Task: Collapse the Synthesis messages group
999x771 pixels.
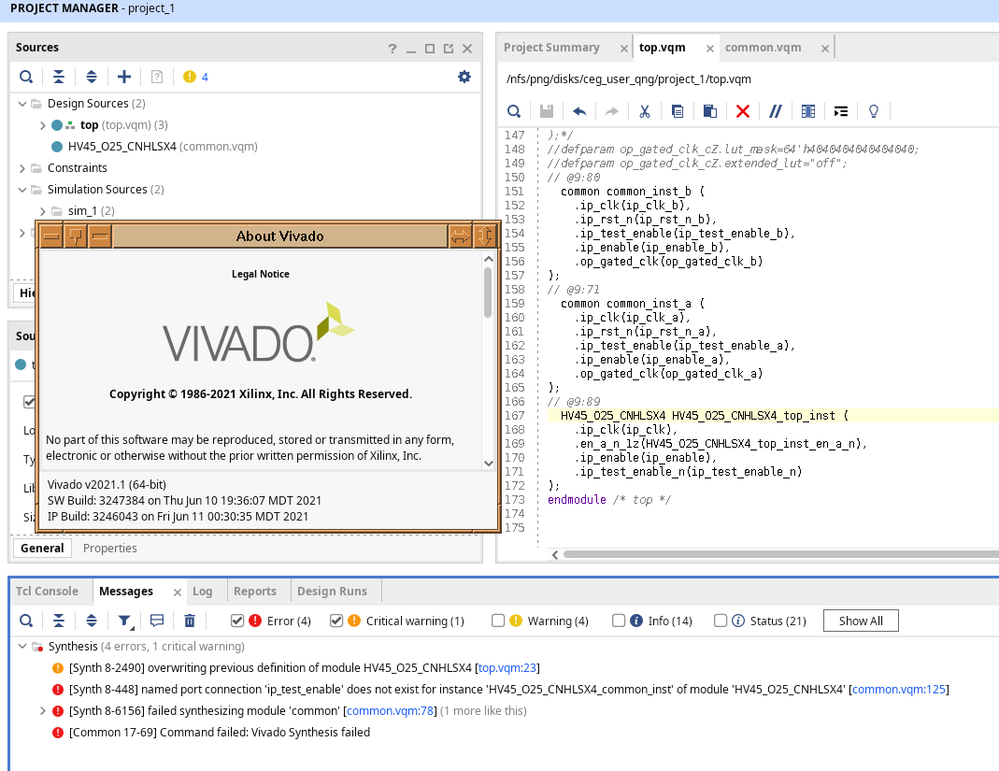Action: click(x=22, y=646)
